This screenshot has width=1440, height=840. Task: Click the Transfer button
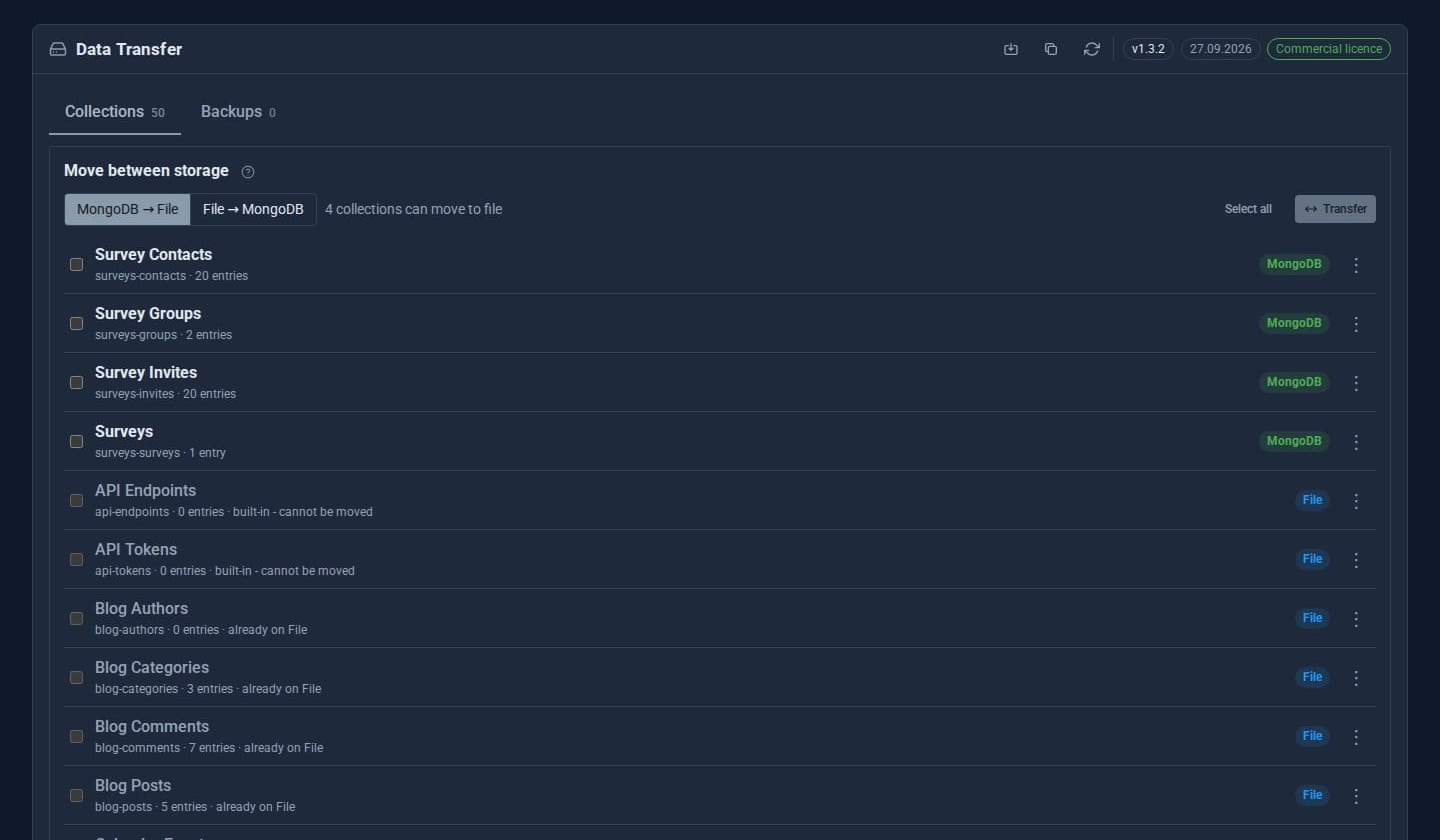coord(1335,209)
